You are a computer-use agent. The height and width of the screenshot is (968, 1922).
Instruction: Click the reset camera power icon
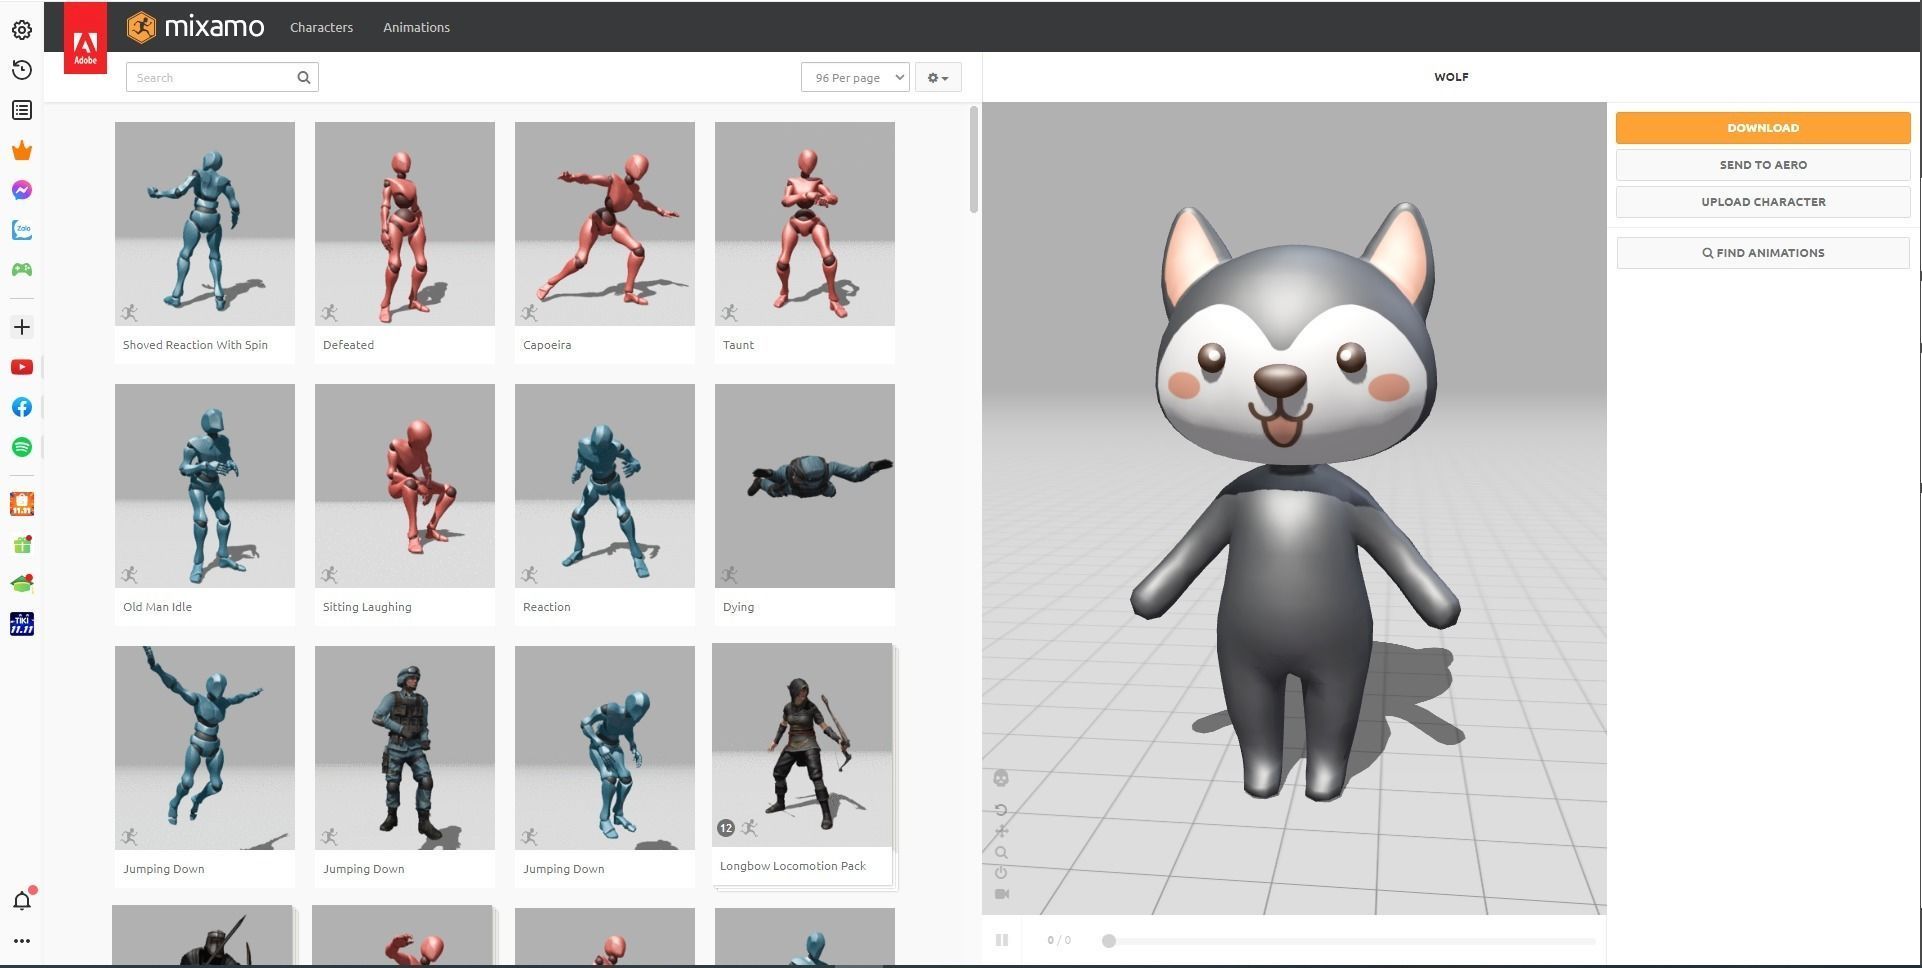coord(1001,873)
